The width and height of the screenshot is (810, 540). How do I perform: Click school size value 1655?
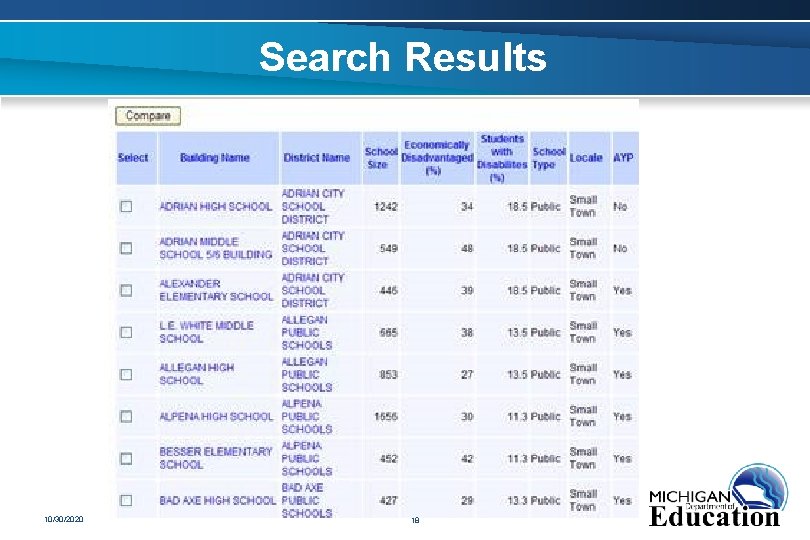(386, 416)
